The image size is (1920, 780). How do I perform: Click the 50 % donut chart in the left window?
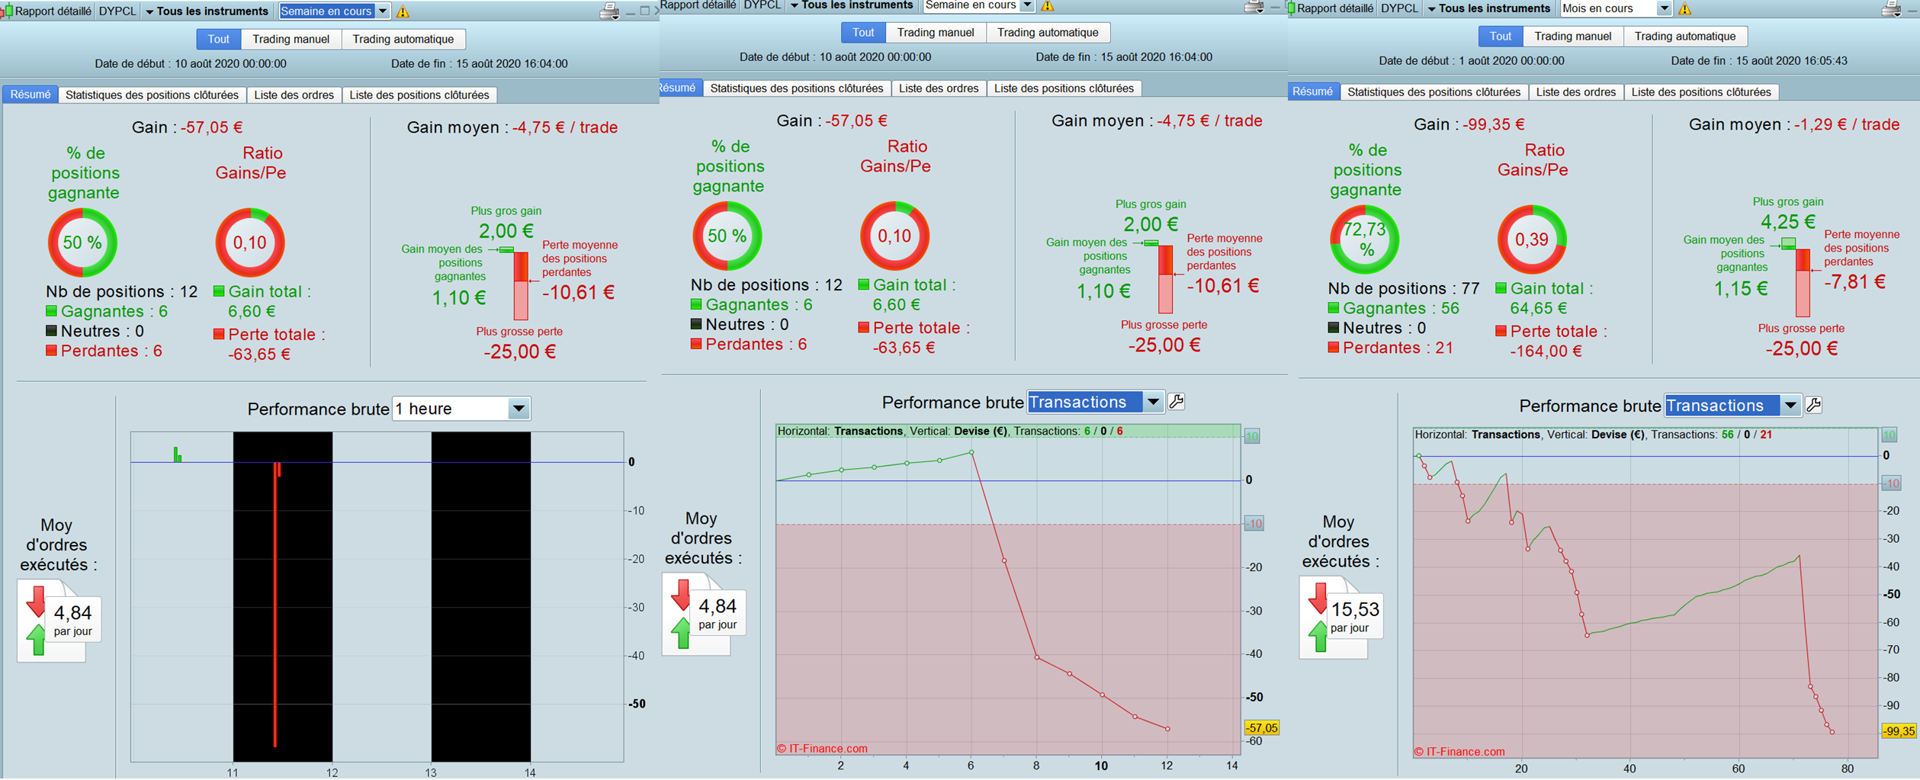[x=83, y=242]
